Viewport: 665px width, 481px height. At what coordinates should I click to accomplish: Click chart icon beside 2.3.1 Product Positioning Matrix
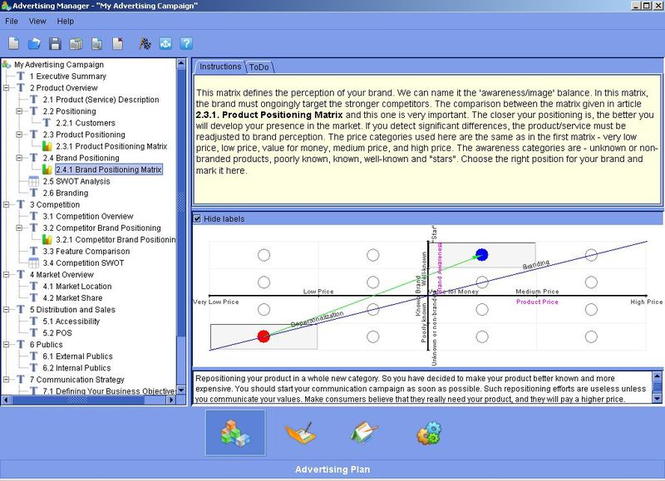click(x=47, y=146)
